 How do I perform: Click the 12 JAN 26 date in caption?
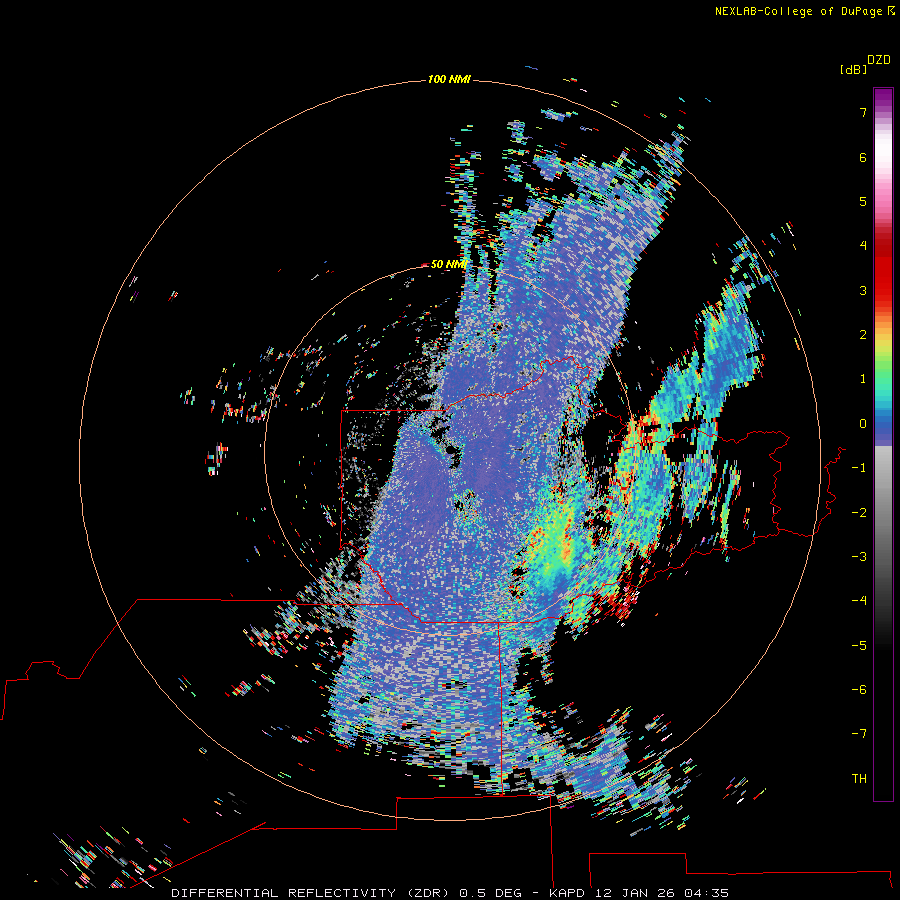tap(637, 893)
